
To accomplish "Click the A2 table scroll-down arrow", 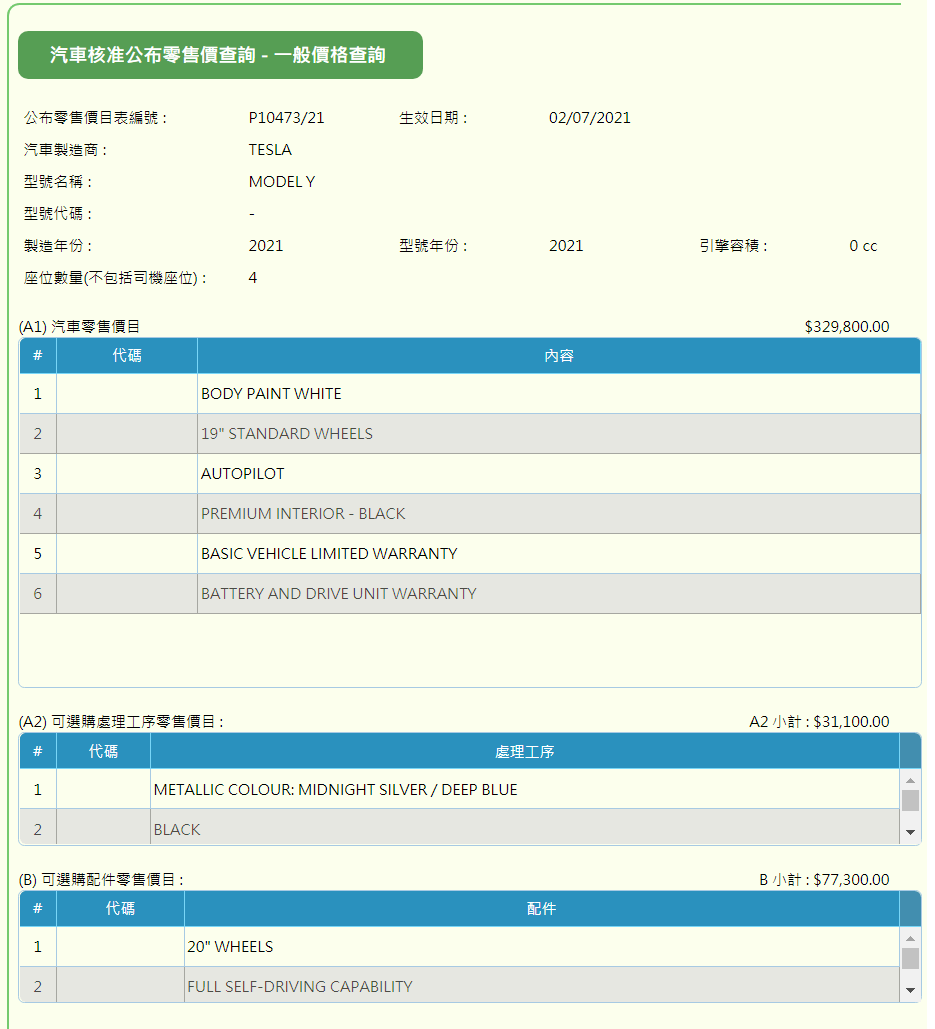I will pos(909,832).
